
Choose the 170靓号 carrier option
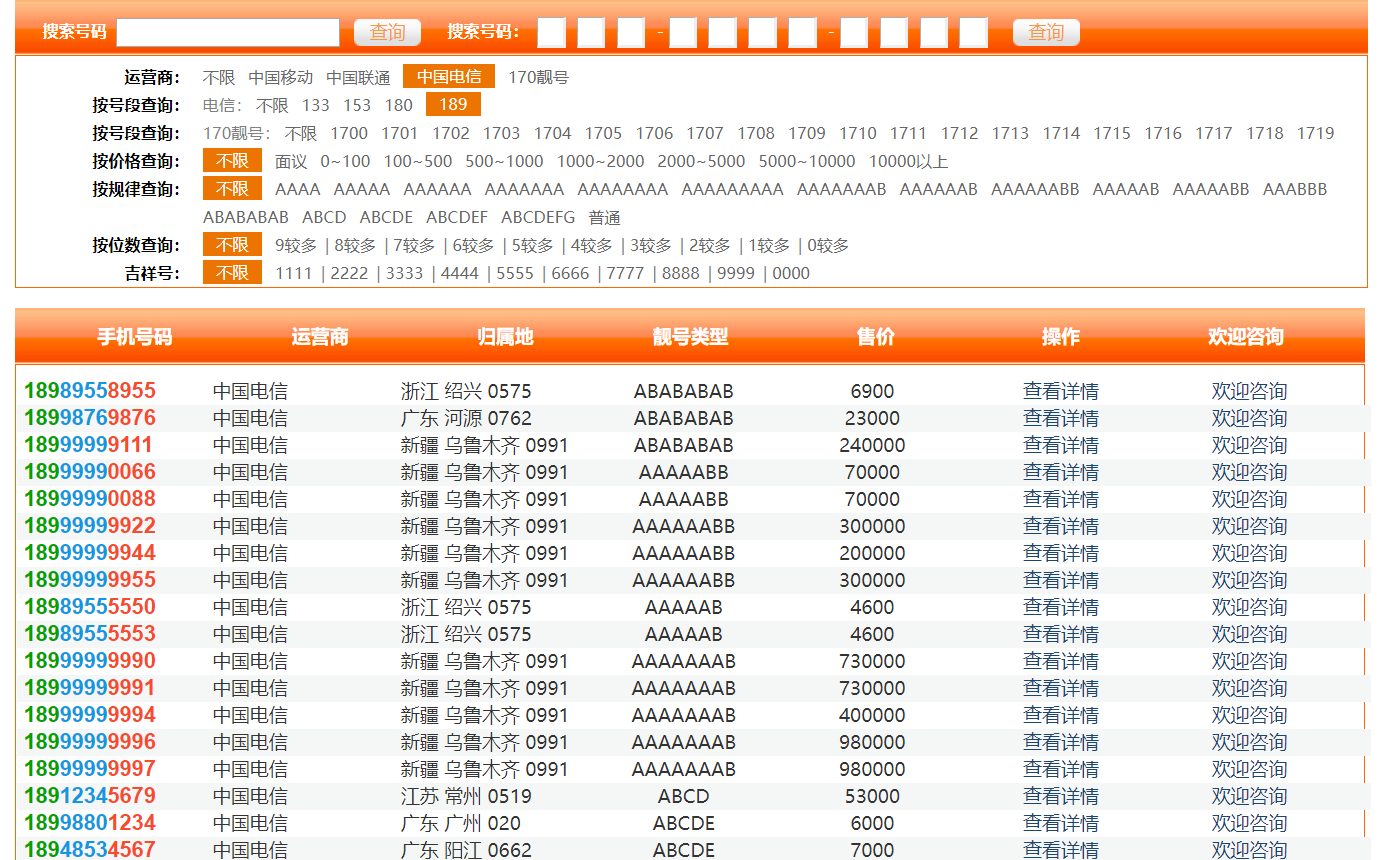pyautogui.click(x=538, y=77)
